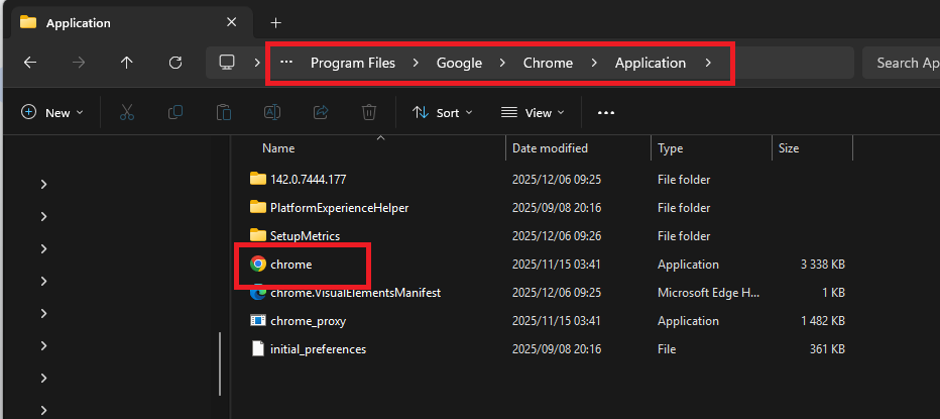Click the Share icon in toolbar
The image size is (940, 419).
[321, 112]
